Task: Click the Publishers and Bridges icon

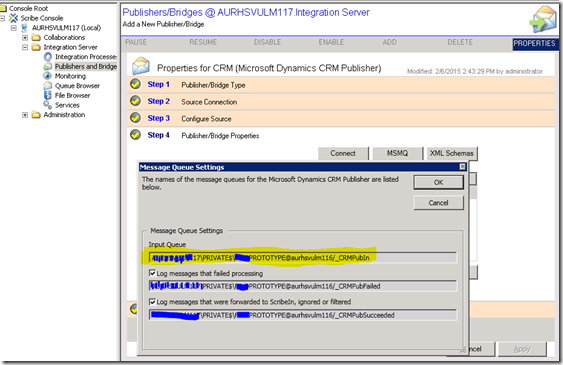Action: tap(48, 66)
